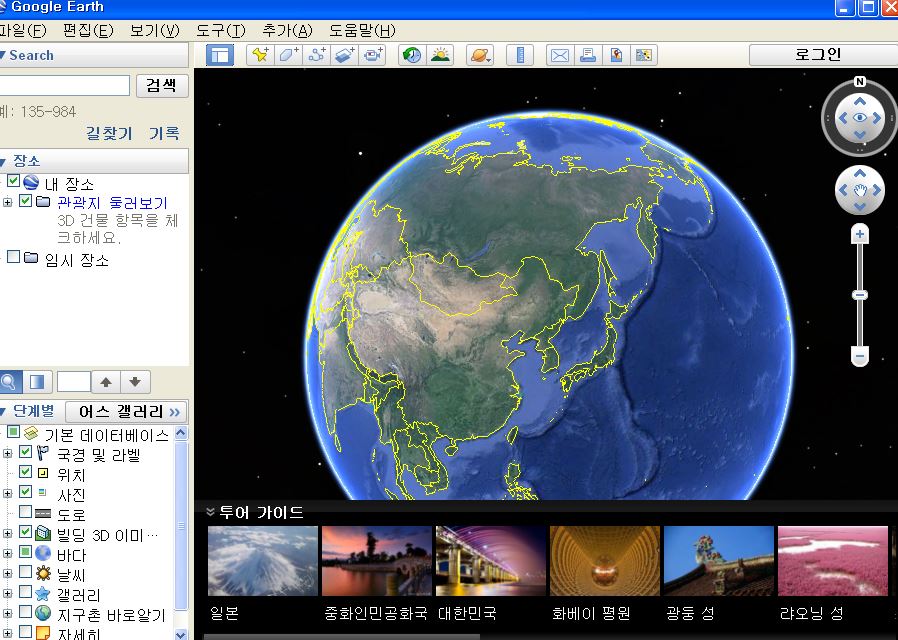This screenshot has height=640, width=898.
Task: Expand the 바다 tree node
Action: (x=7, y=554)
